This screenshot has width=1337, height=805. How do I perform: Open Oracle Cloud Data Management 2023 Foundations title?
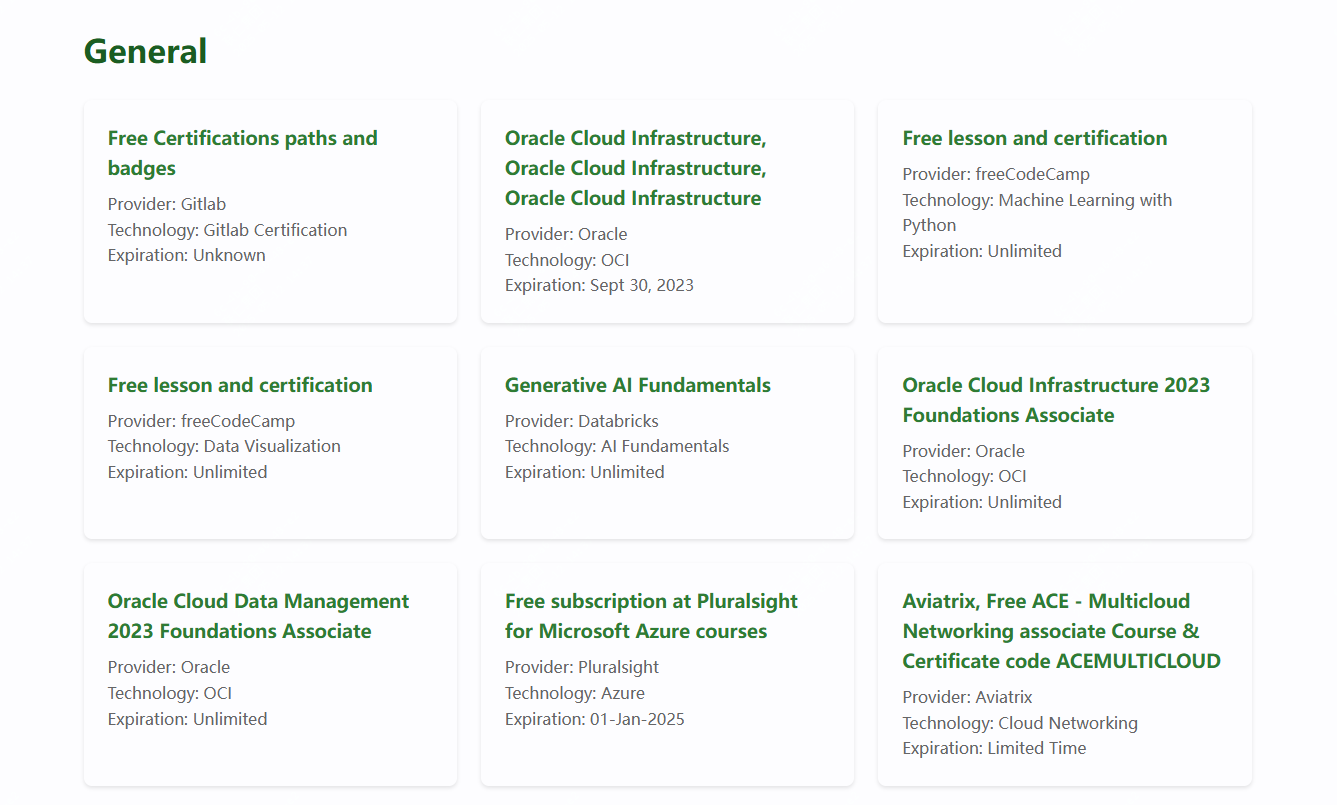click(x=258, y=616)
